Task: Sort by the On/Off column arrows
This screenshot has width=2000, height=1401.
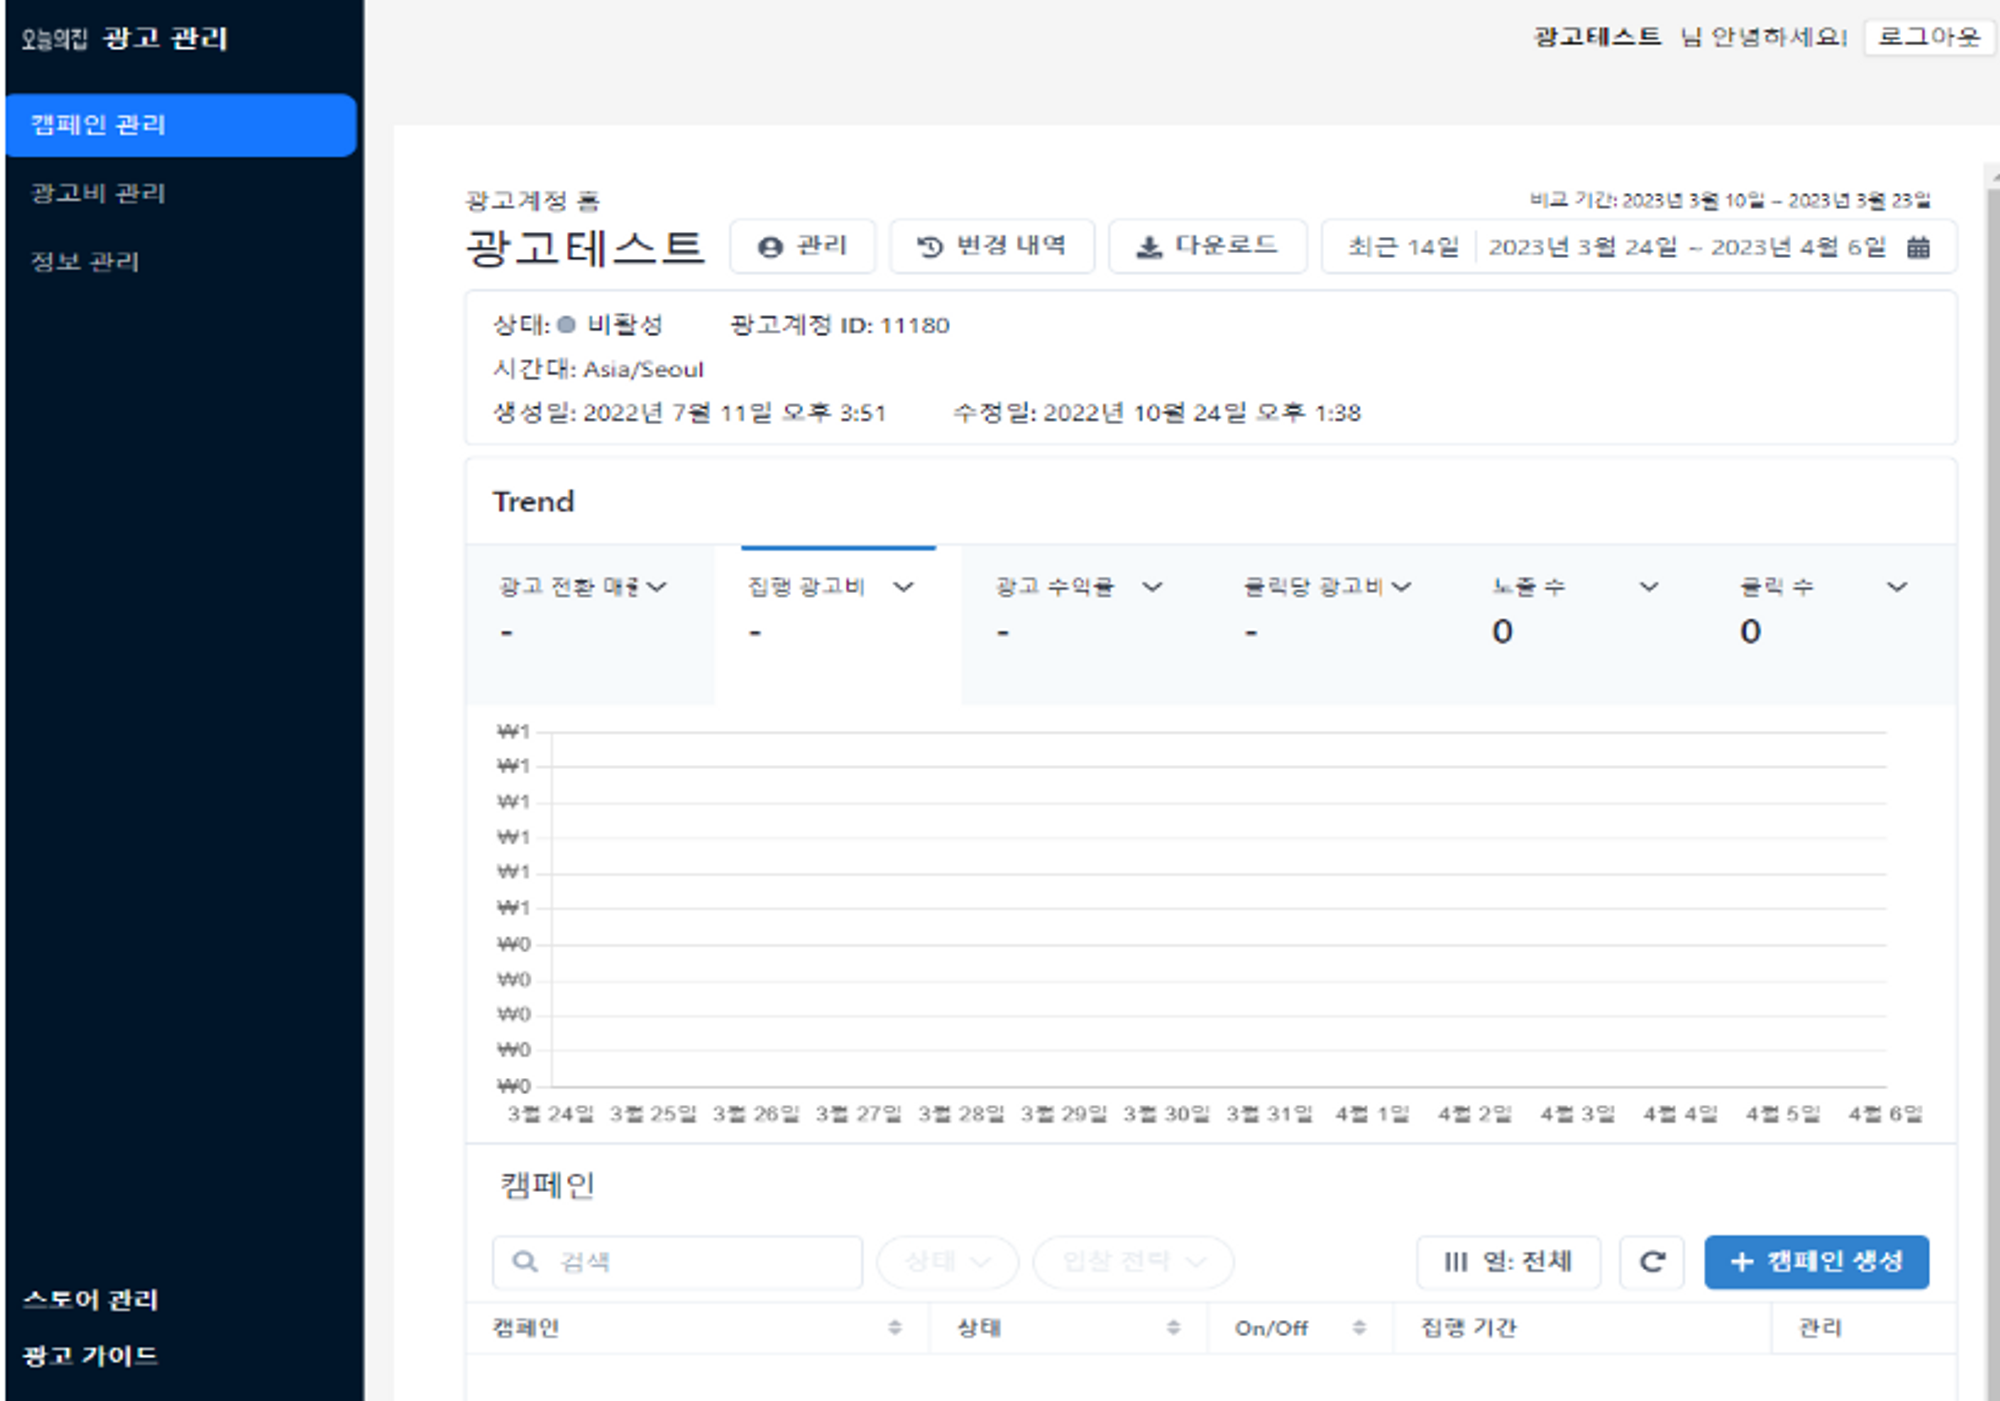Action: click(1359, 1328)
